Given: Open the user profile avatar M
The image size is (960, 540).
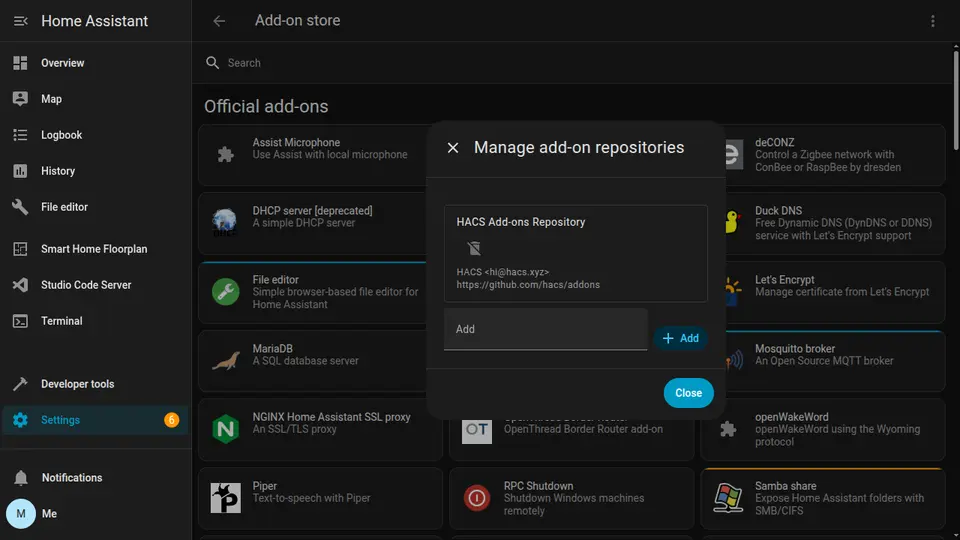Looking at the screenshot, I should [21, 514].
